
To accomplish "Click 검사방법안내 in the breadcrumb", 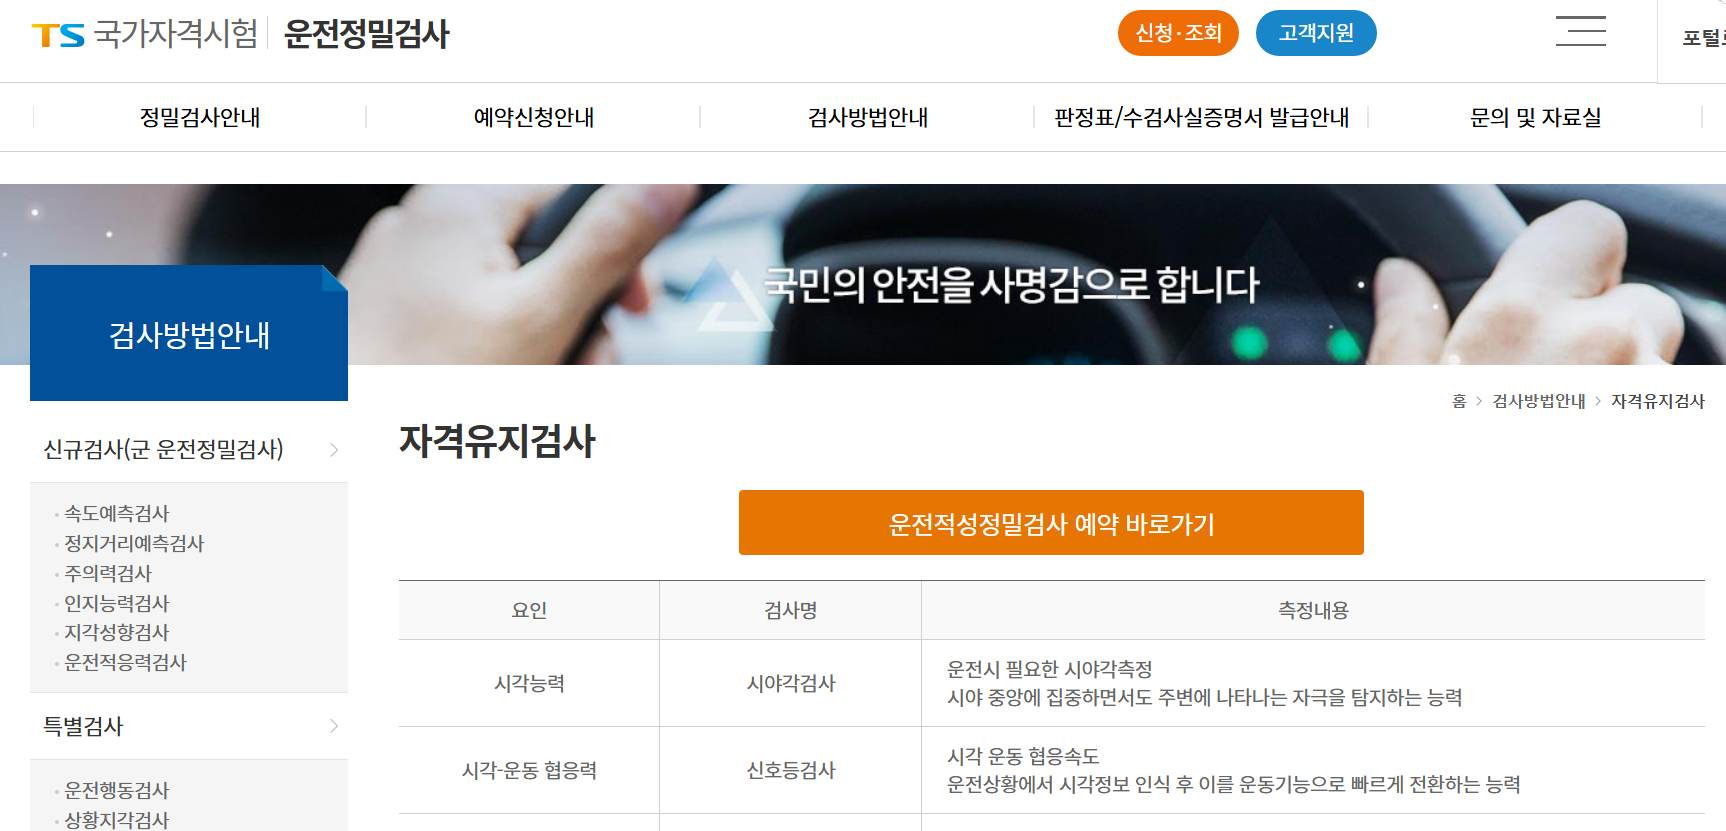I will [x=1539, y=401].
